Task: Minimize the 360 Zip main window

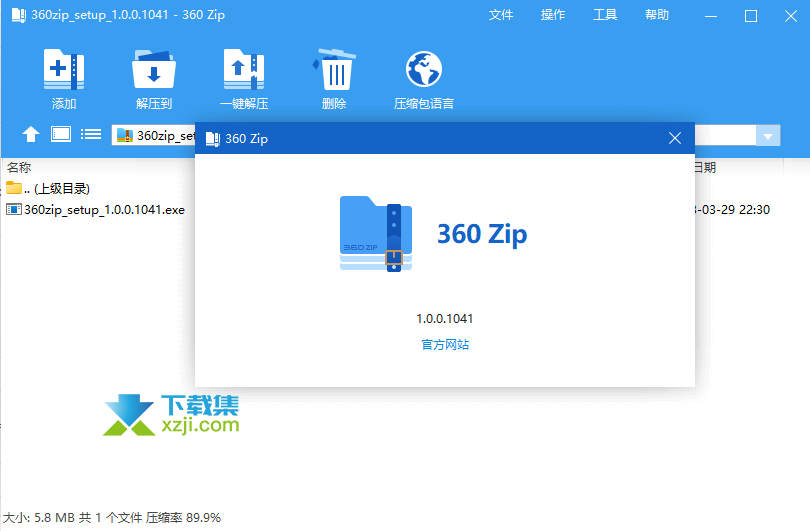Action: tap(711, 16)
